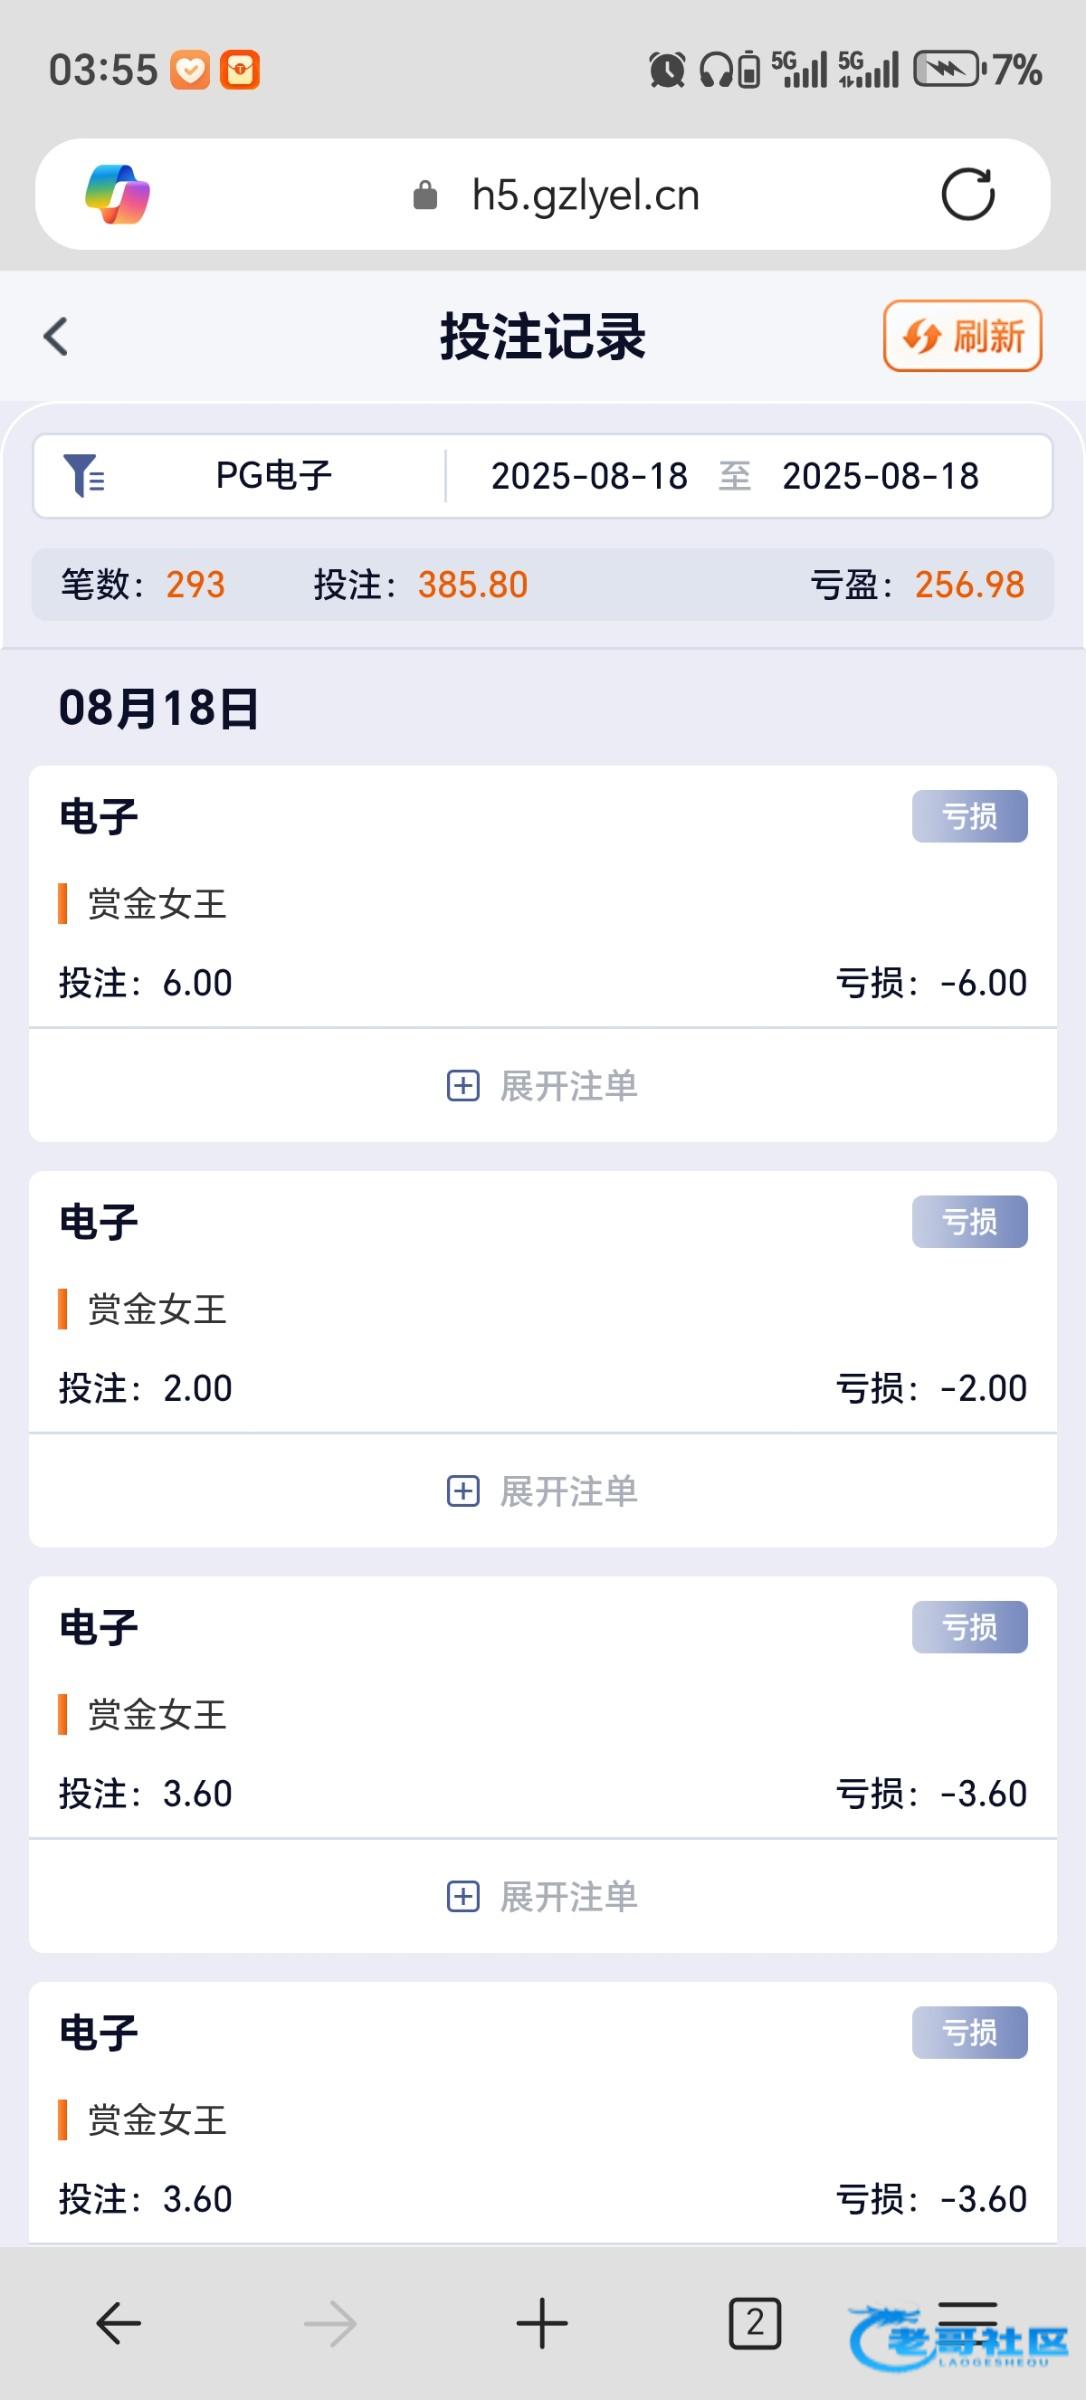This screenshot has height=2400, width=1086.
Task: Open the browser hamburger menu
Action: click(x=967, y=2322)
